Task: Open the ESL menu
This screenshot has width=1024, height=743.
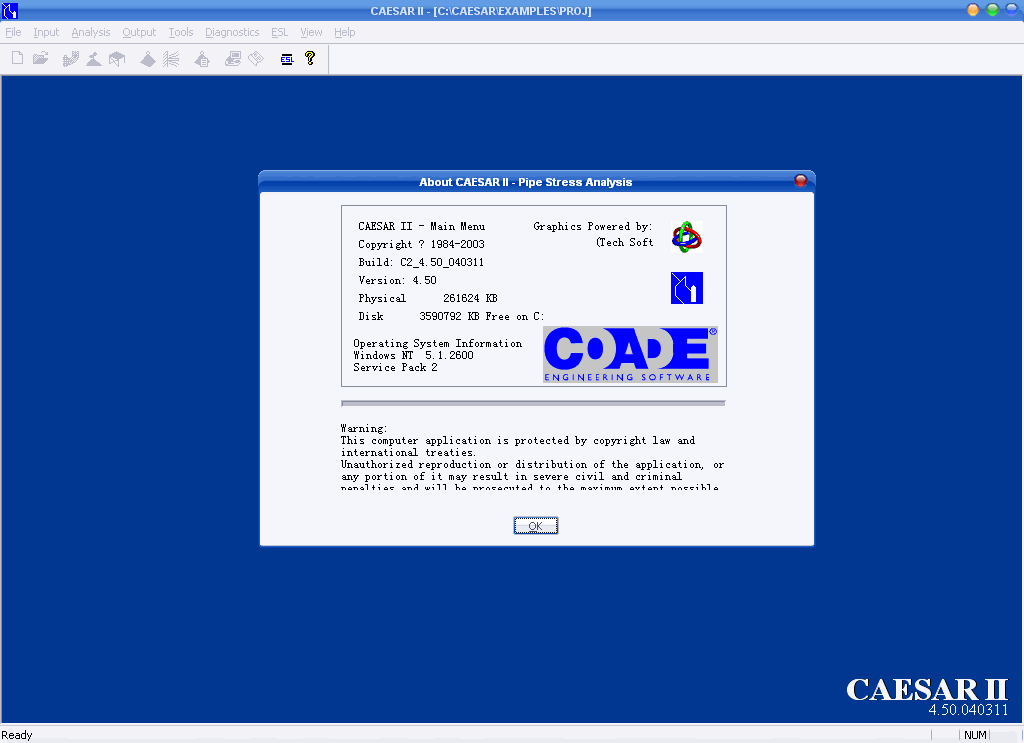Action: pyautogui.click(x=280, y=32)
